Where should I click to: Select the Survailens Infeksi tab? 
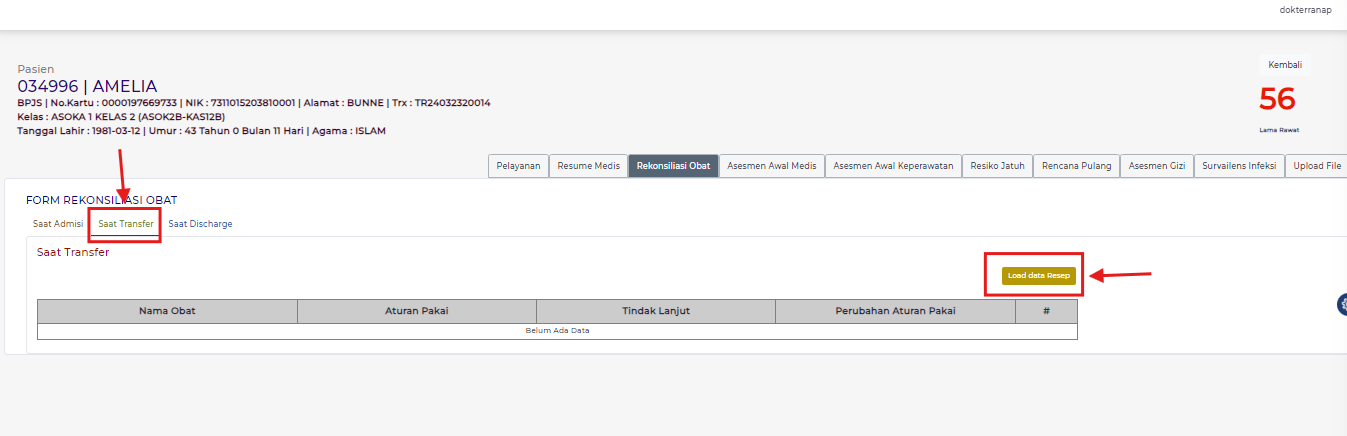point(1238,166)
